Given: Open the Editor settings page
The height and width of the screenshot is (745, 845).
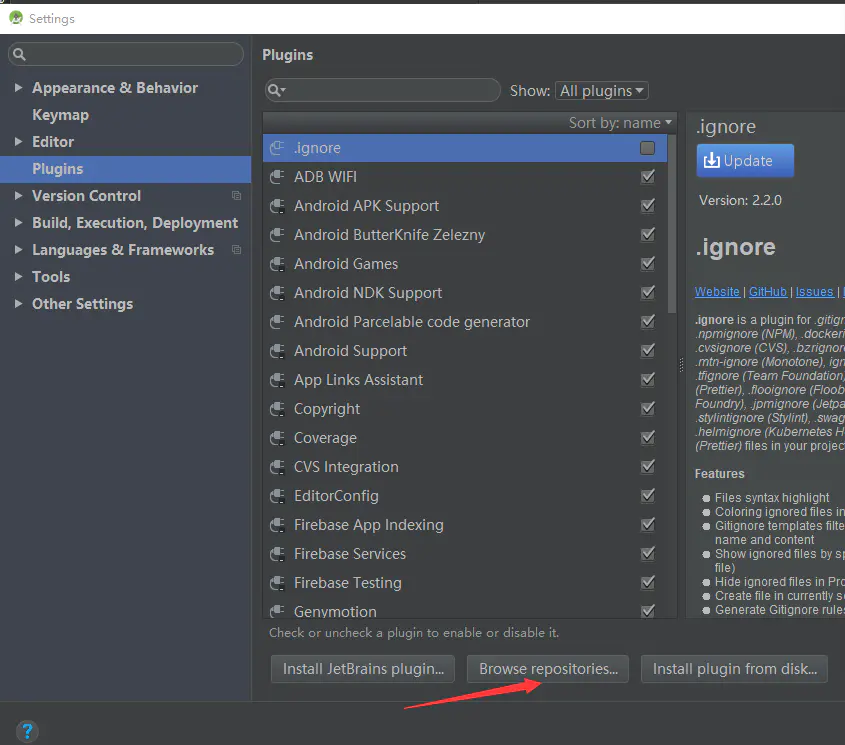Looking at the screenshot, I should 53,142.
